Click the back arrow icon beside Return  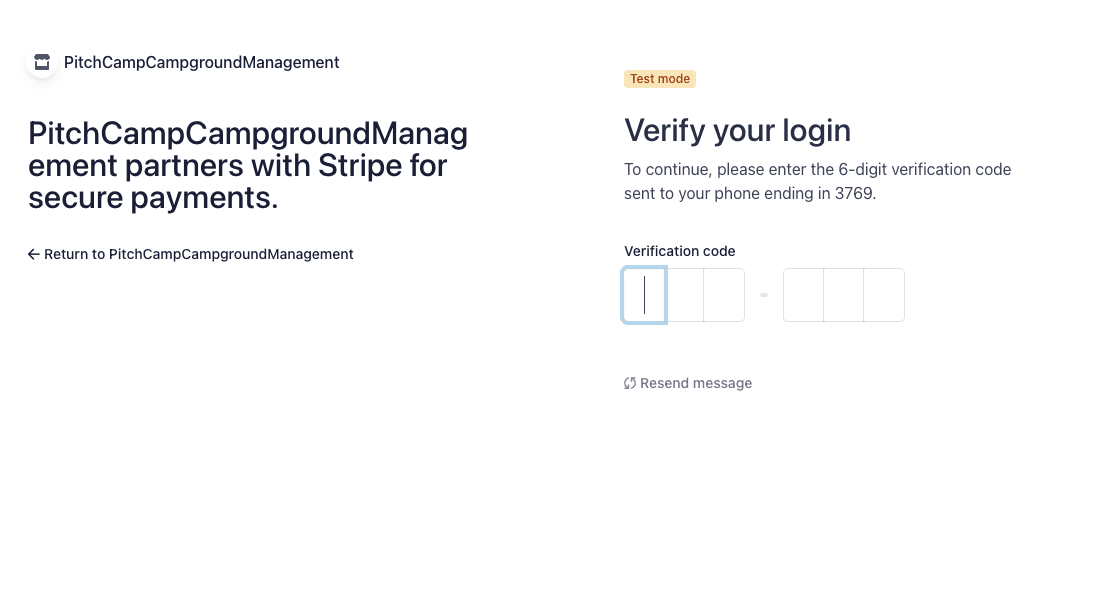34,255
